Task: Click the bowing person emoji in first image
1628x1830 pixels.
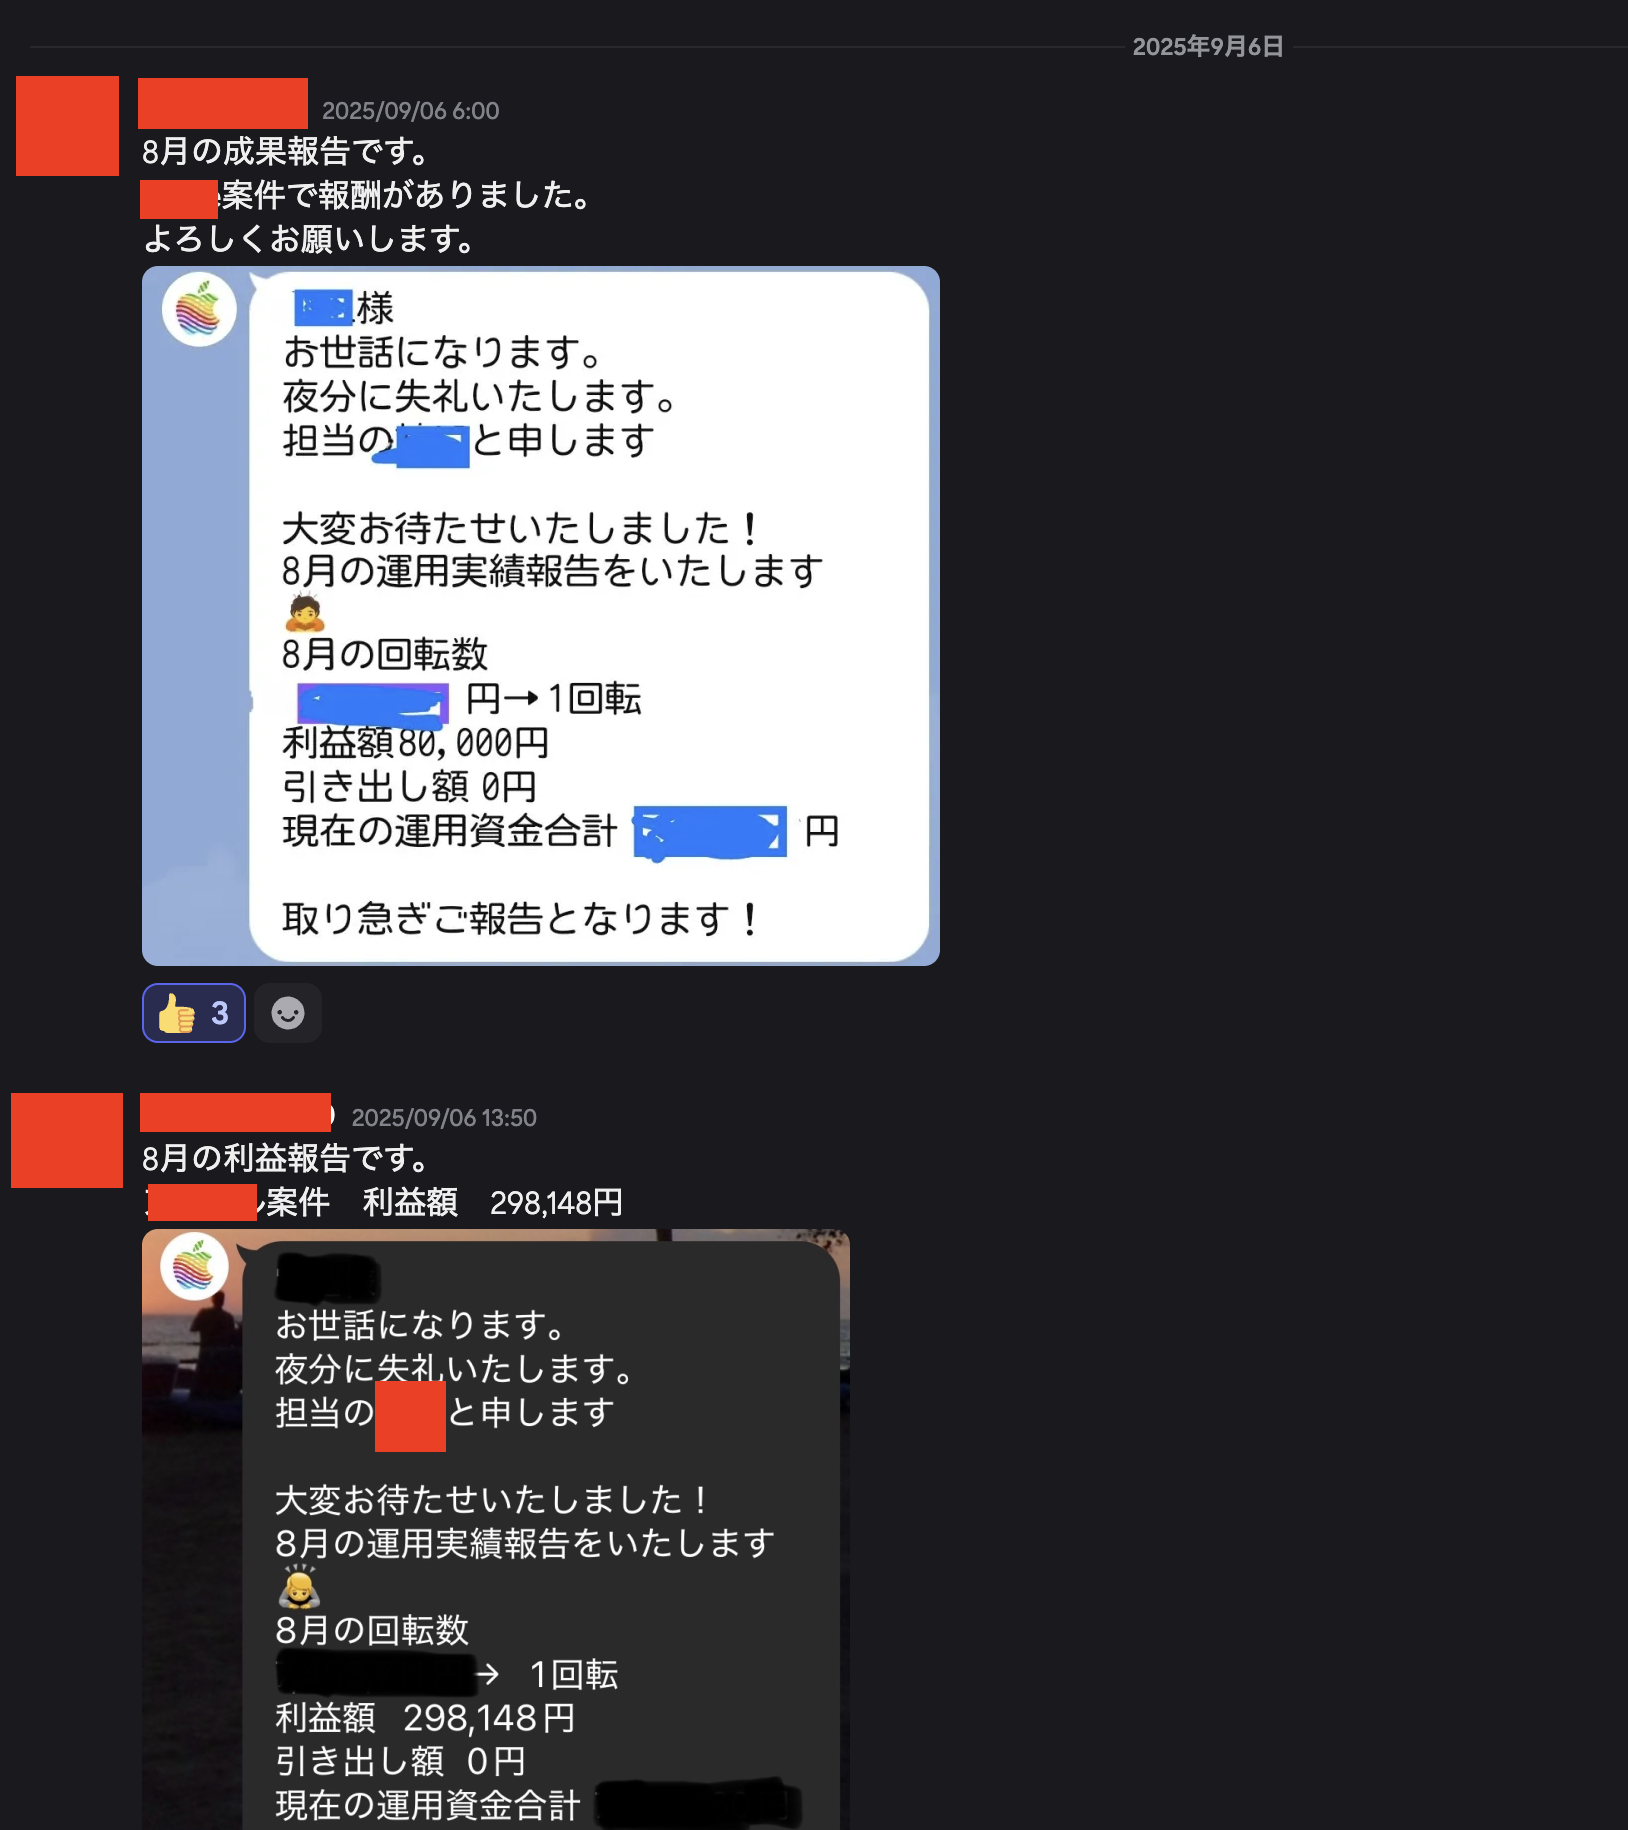Action: (305, 612)
